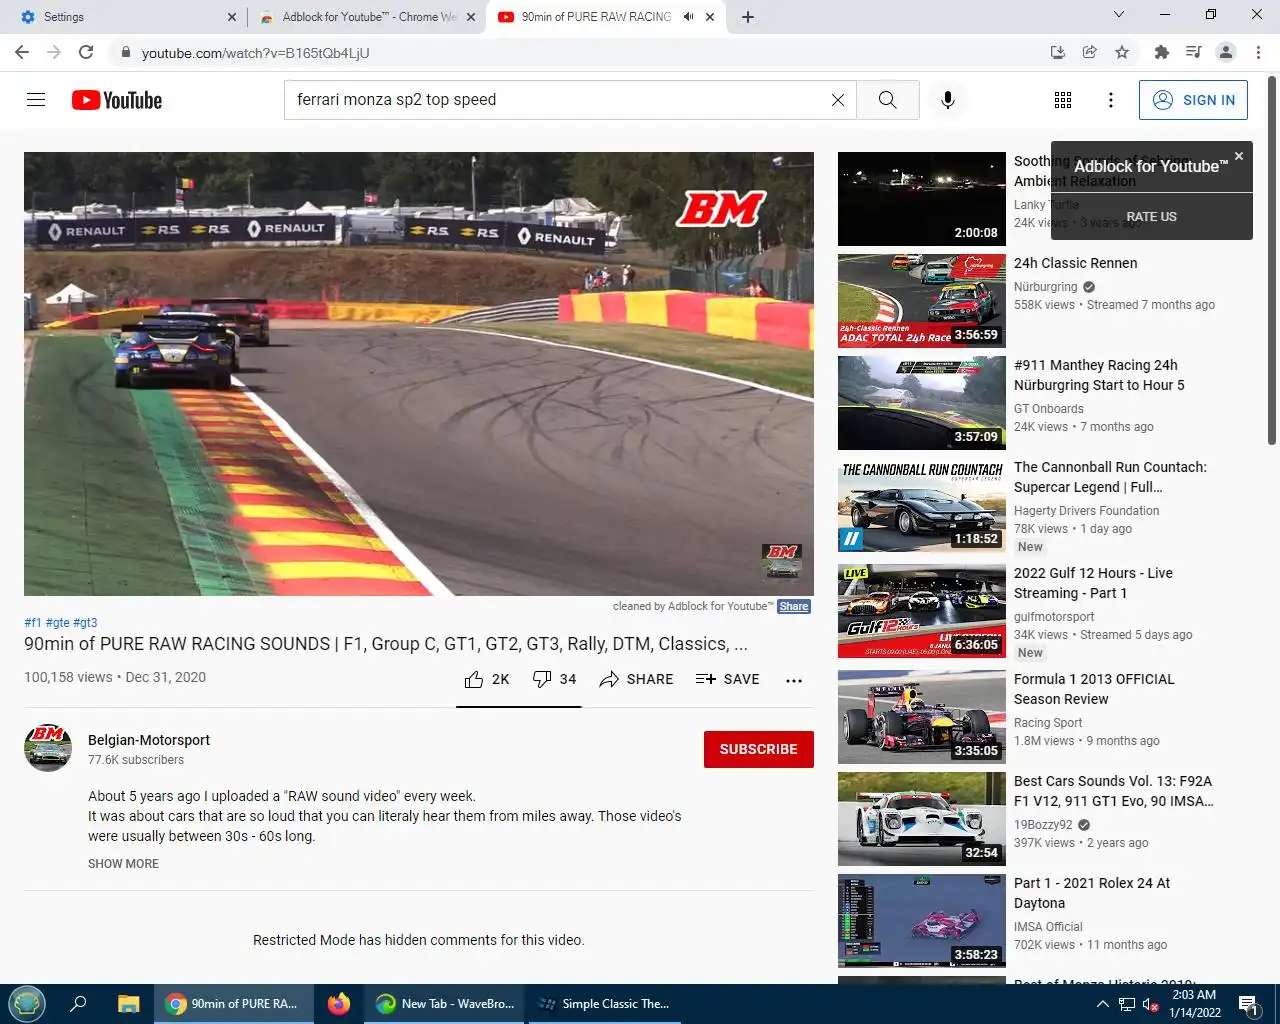Open the Belgian-Motorsport channel avatar
Screen dimensions: 1280x1024
coord(48,748)
